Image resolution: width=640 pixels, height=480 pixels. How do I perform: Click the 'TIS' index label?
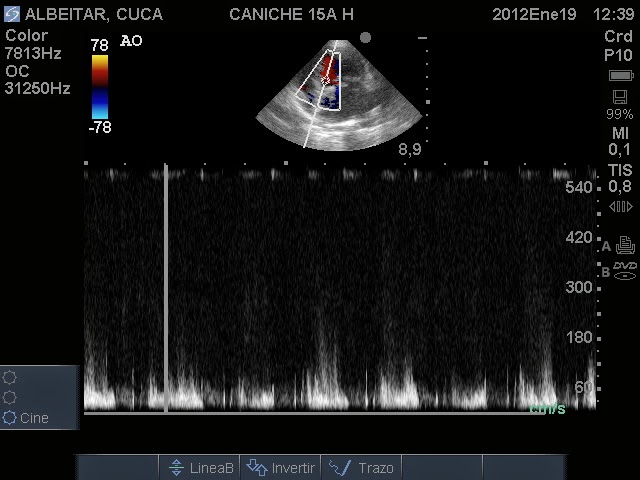click(x=620, y=170)
